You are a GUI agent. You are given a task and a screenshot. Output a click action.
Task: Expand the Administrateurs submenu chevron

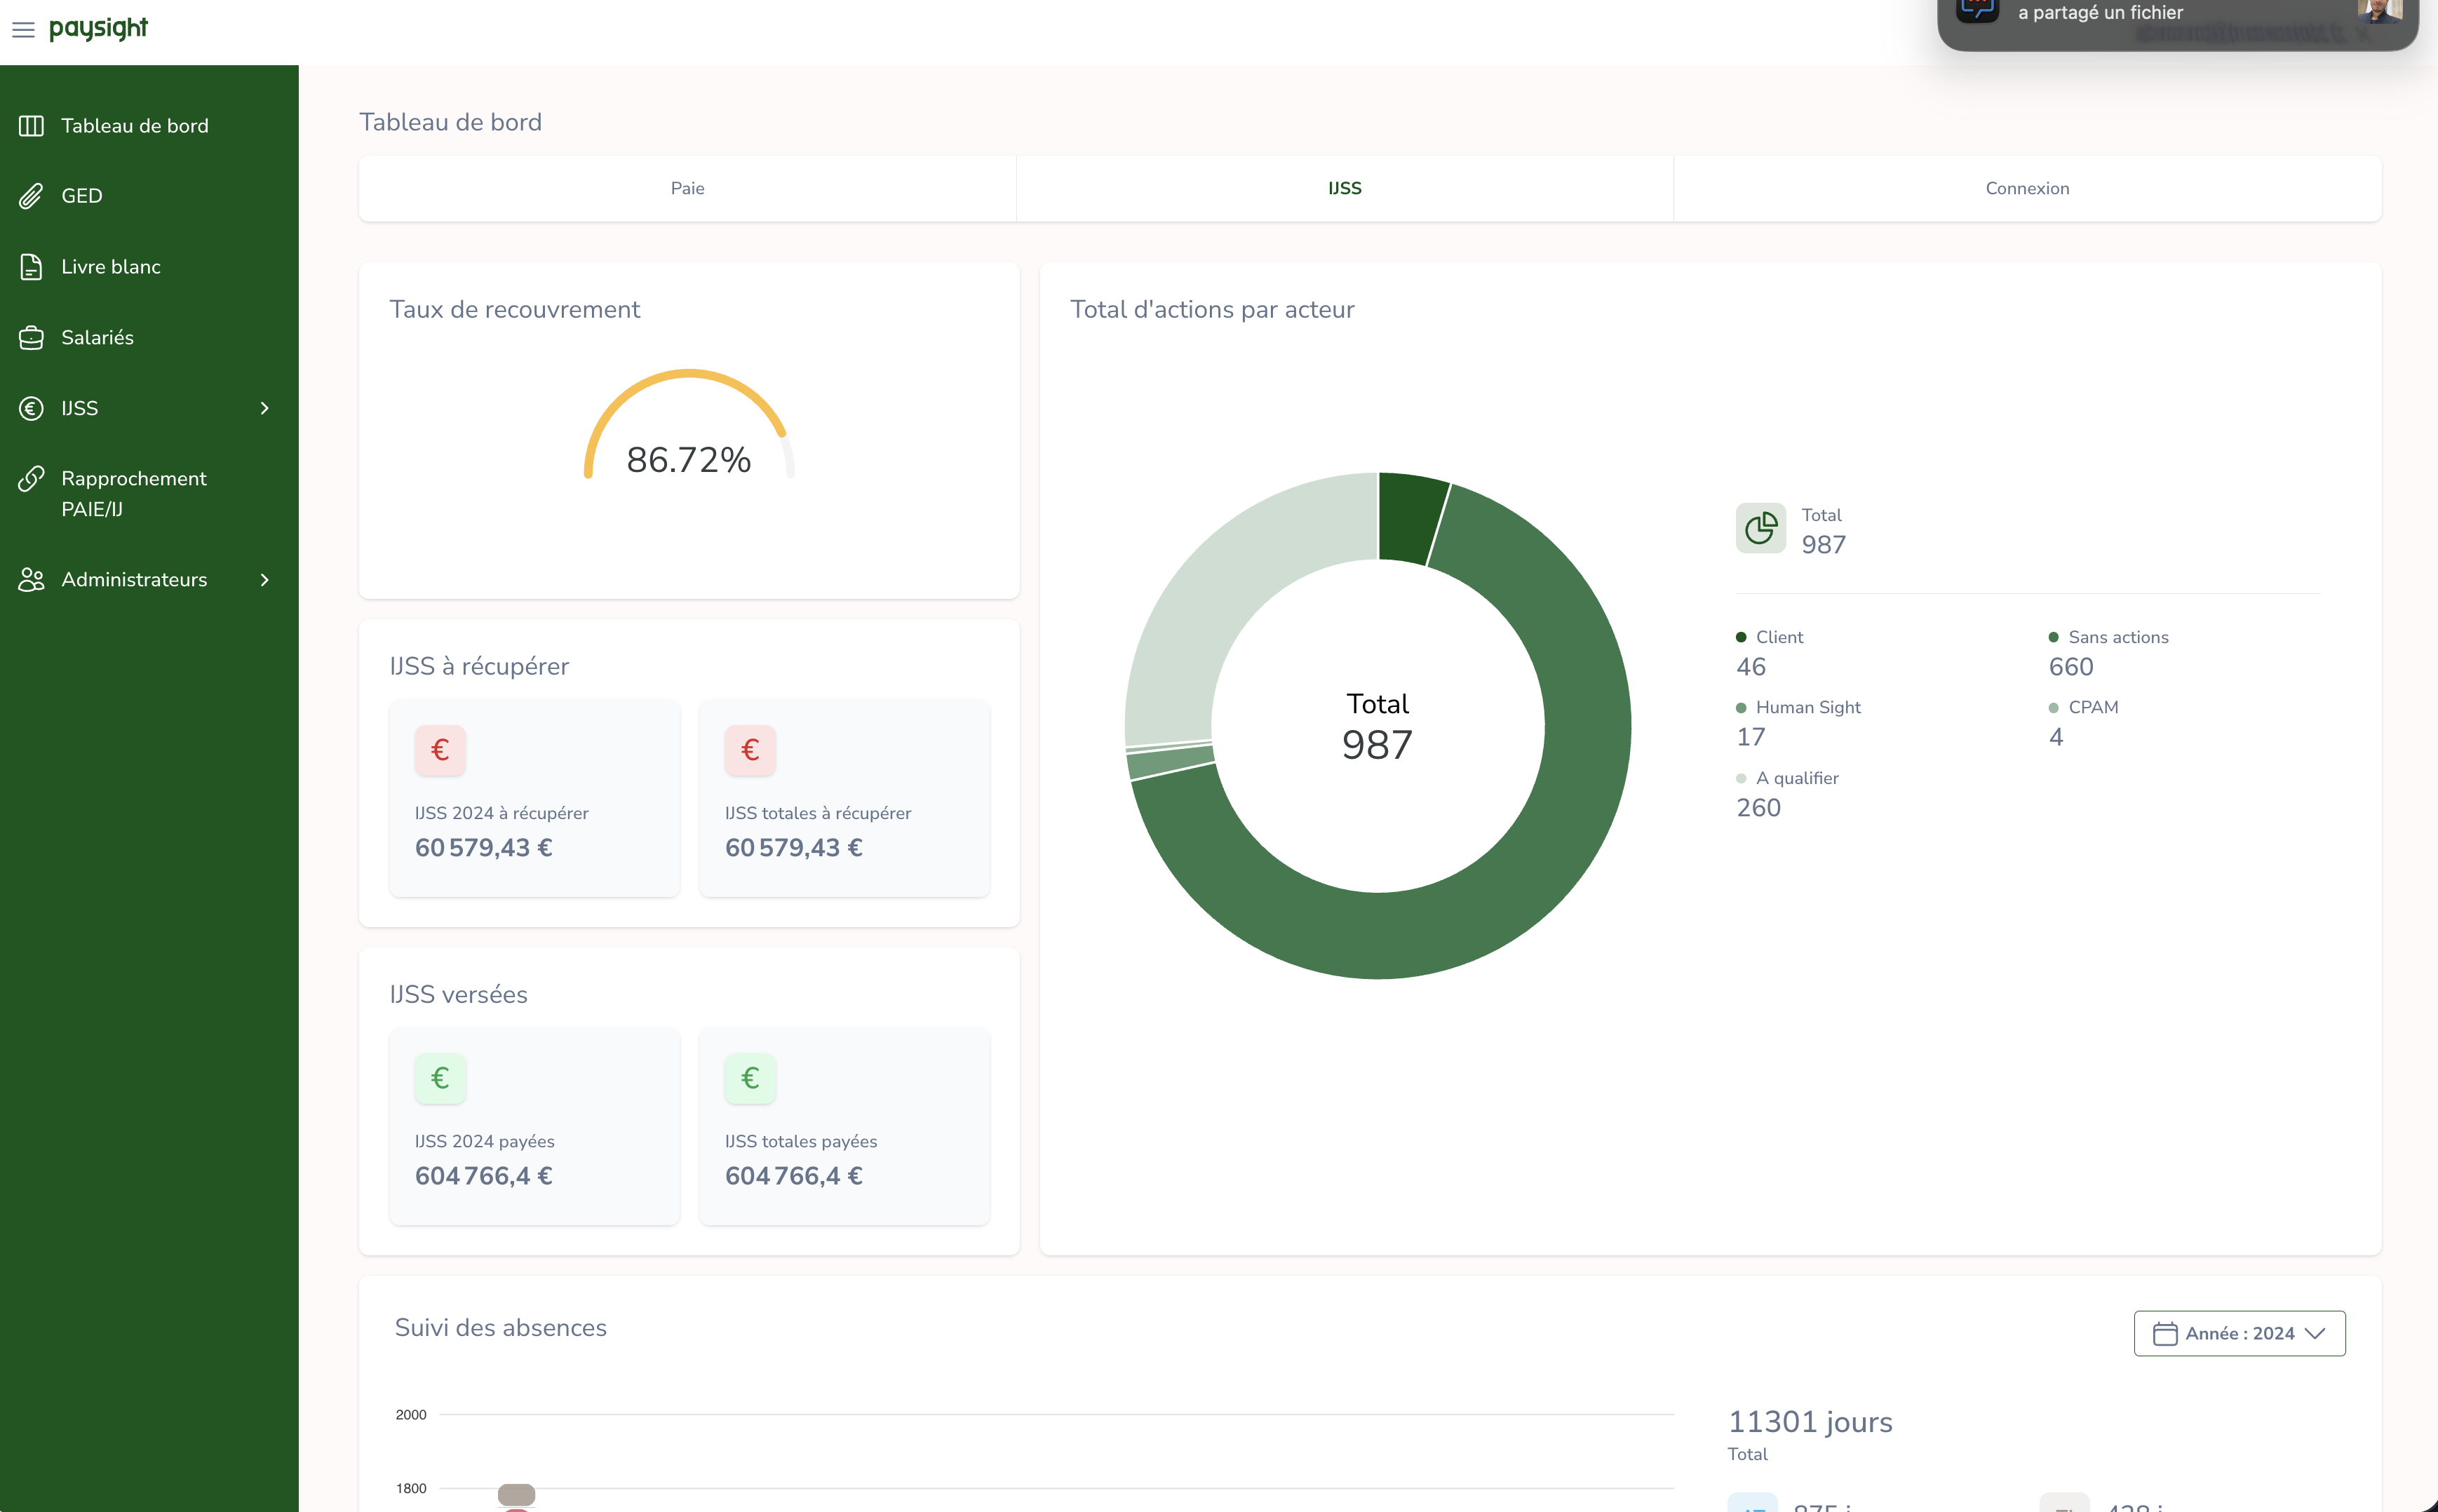click(x=264, y=580)
